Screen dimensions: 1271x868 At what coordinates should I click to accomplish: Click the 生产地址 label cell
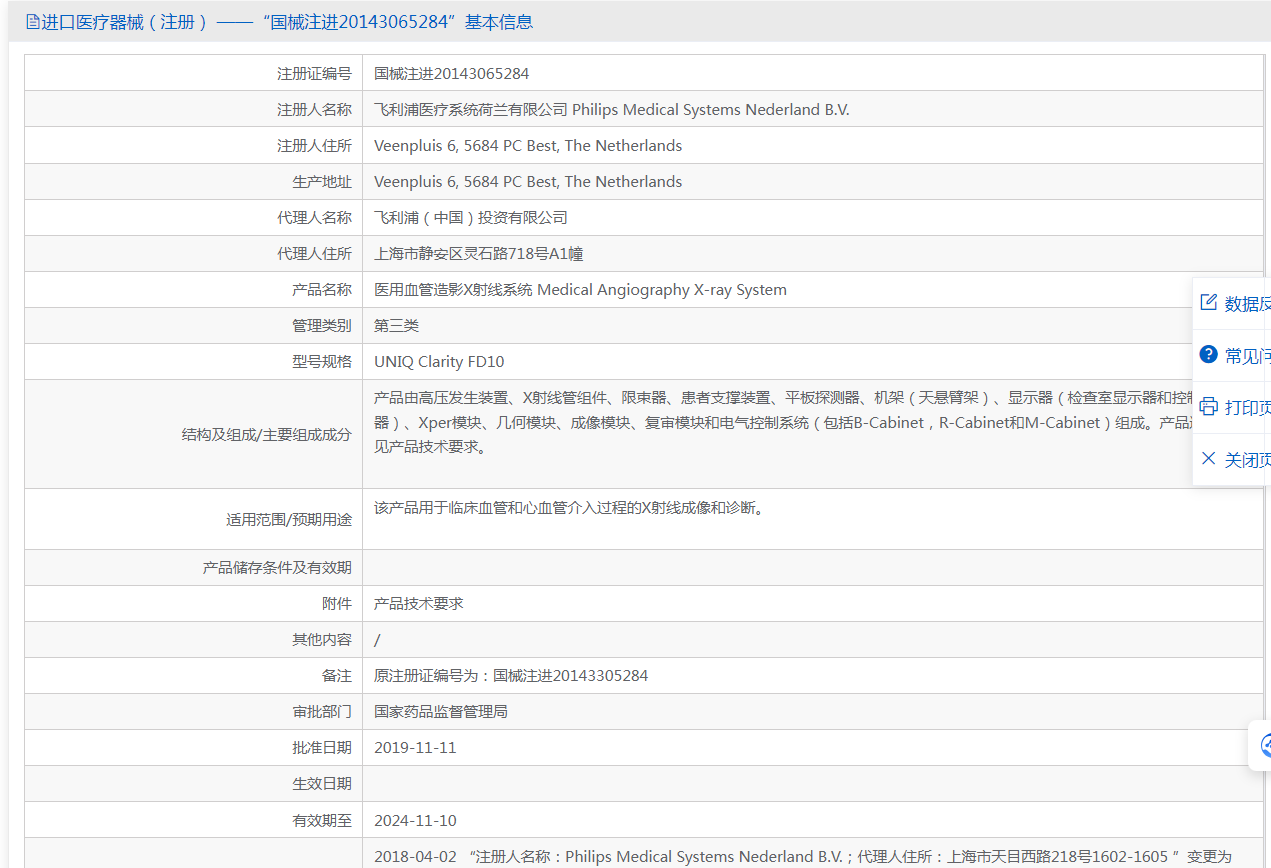click(x=194, y=181)
